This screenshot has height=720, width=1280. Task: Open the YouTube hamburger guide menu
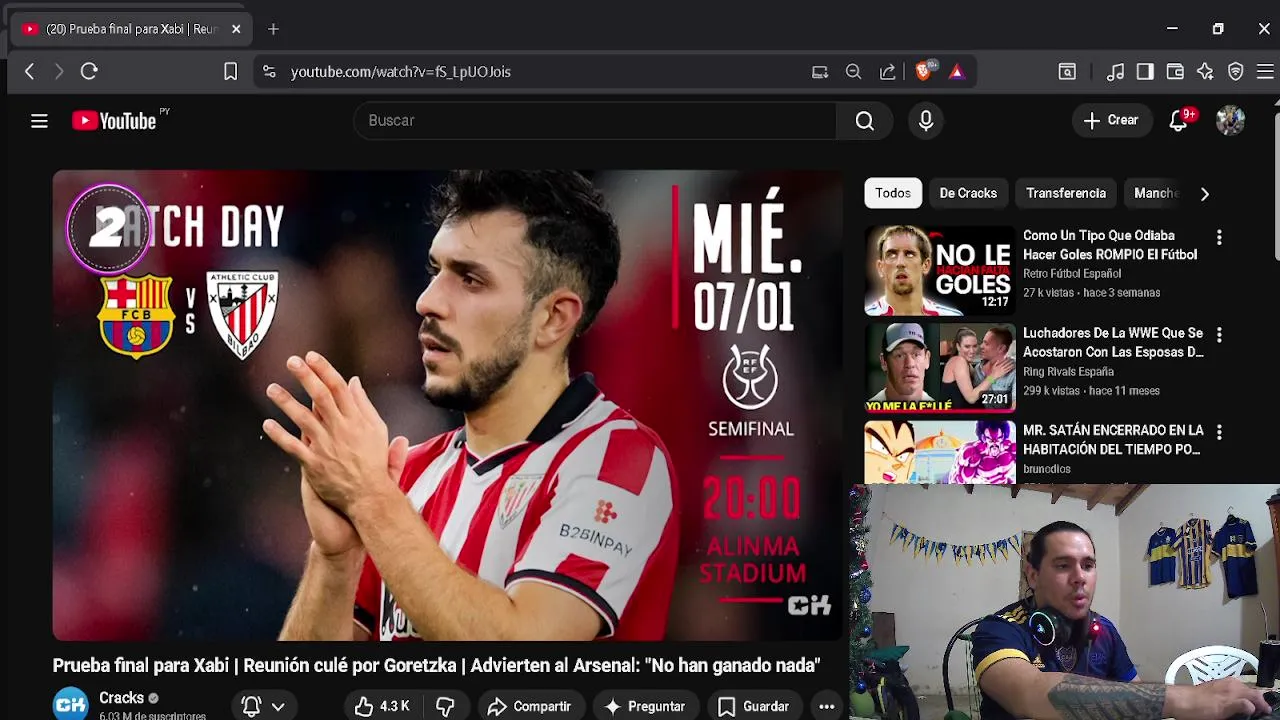(39, 121)
